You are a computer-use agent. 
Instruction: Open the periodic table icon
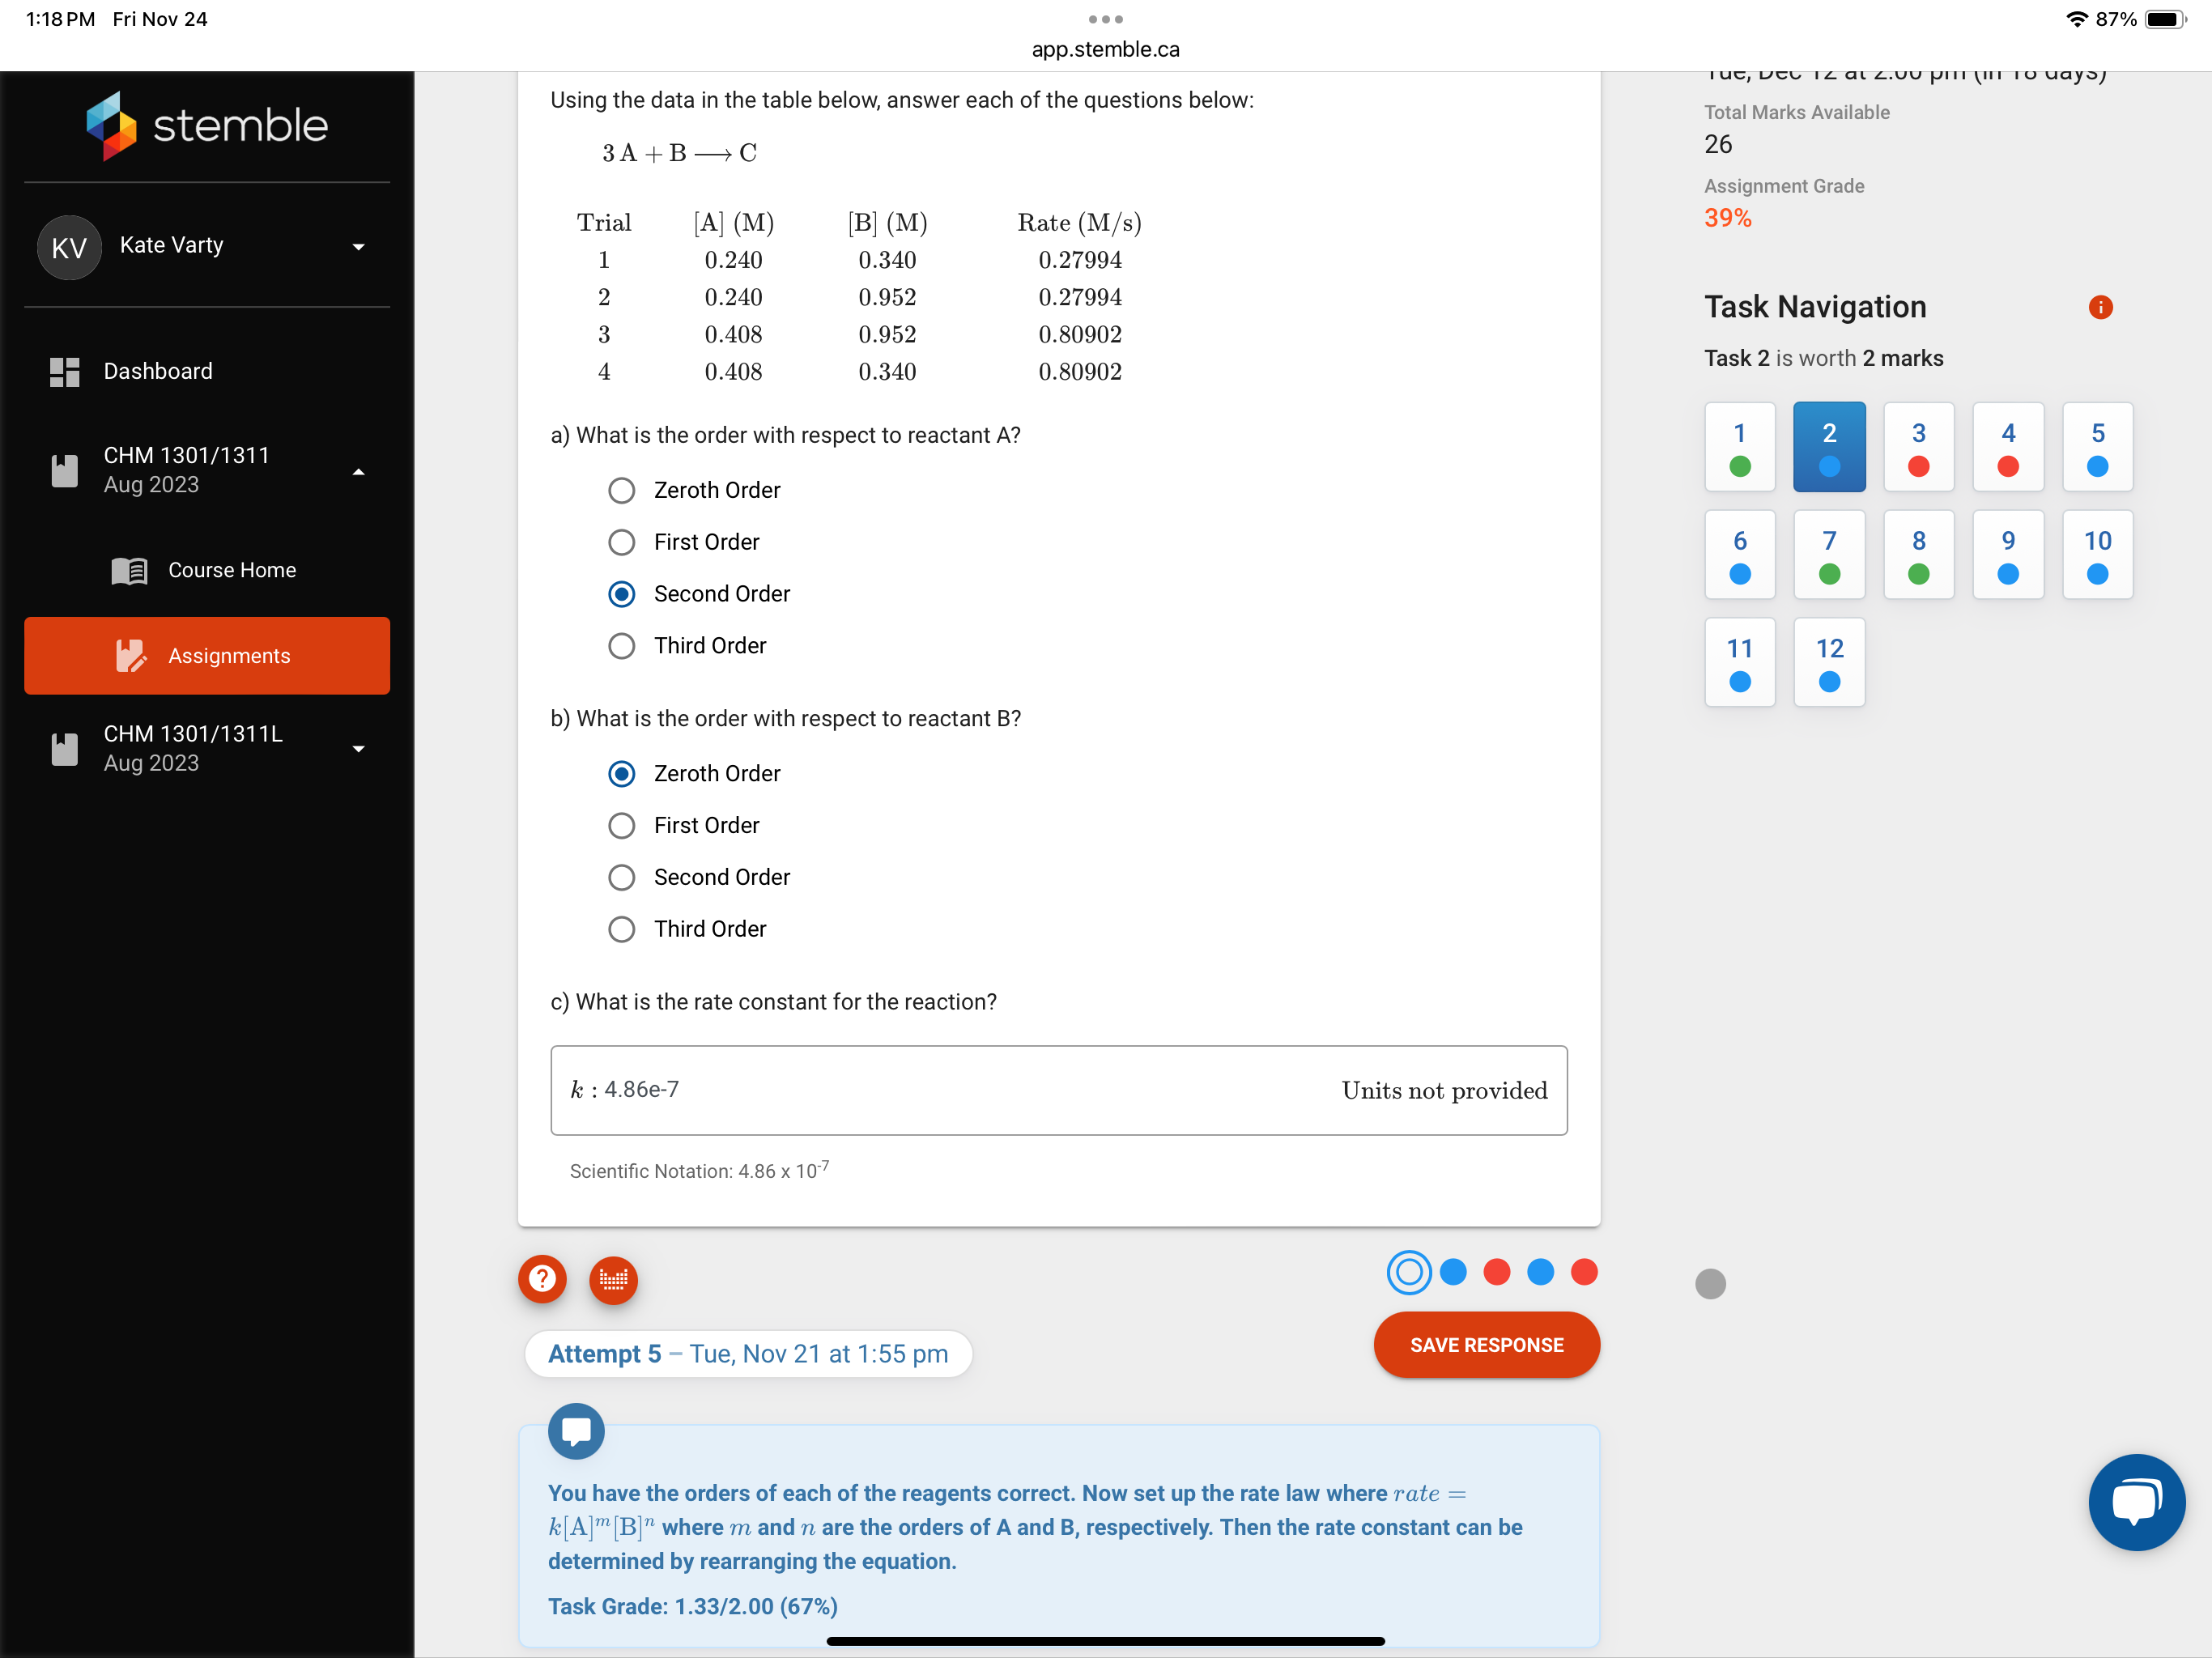pos(613,1280)
